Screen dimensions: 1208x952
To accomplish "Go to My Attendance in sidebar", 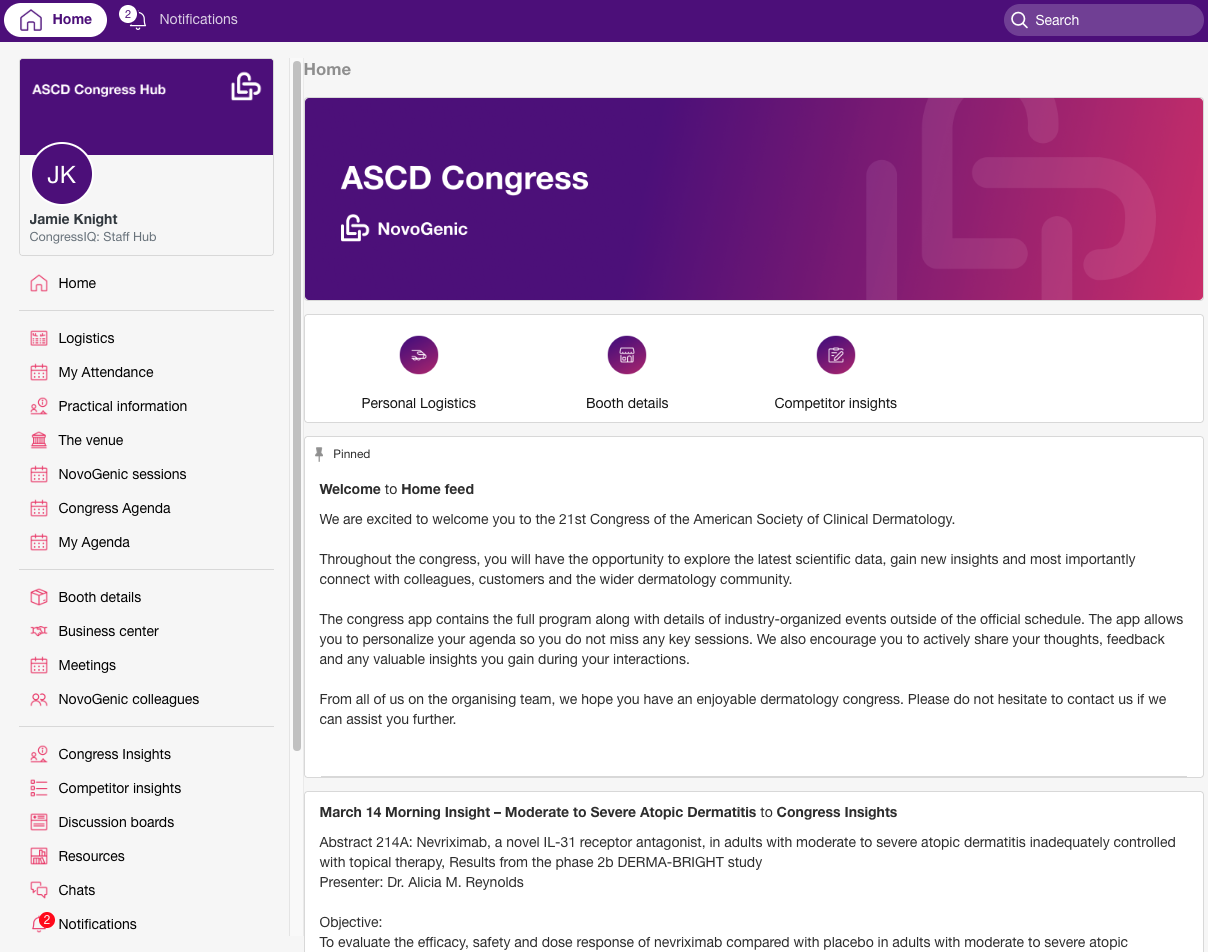I will (x=106, y=372).
